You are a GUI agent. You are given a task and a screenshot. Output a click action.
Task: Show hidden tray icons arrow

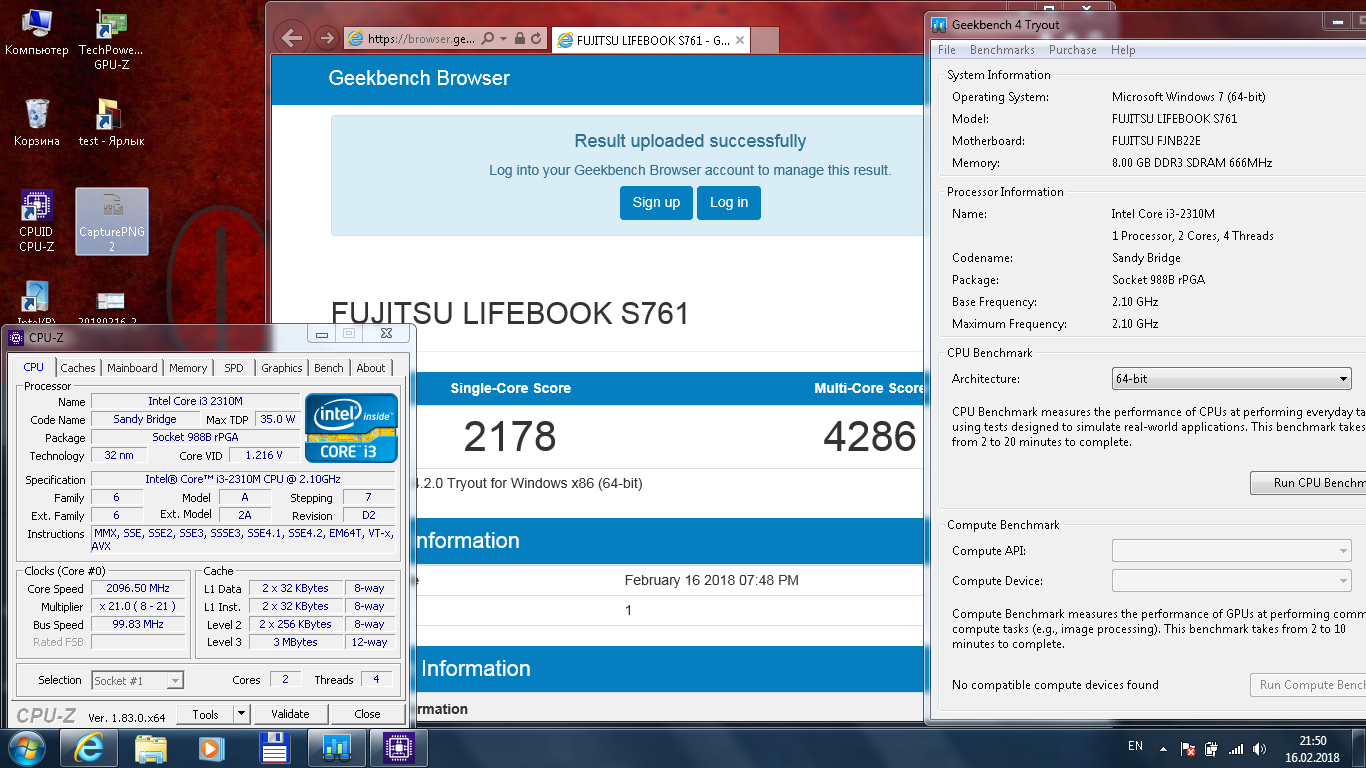[x=1162, y=748]
